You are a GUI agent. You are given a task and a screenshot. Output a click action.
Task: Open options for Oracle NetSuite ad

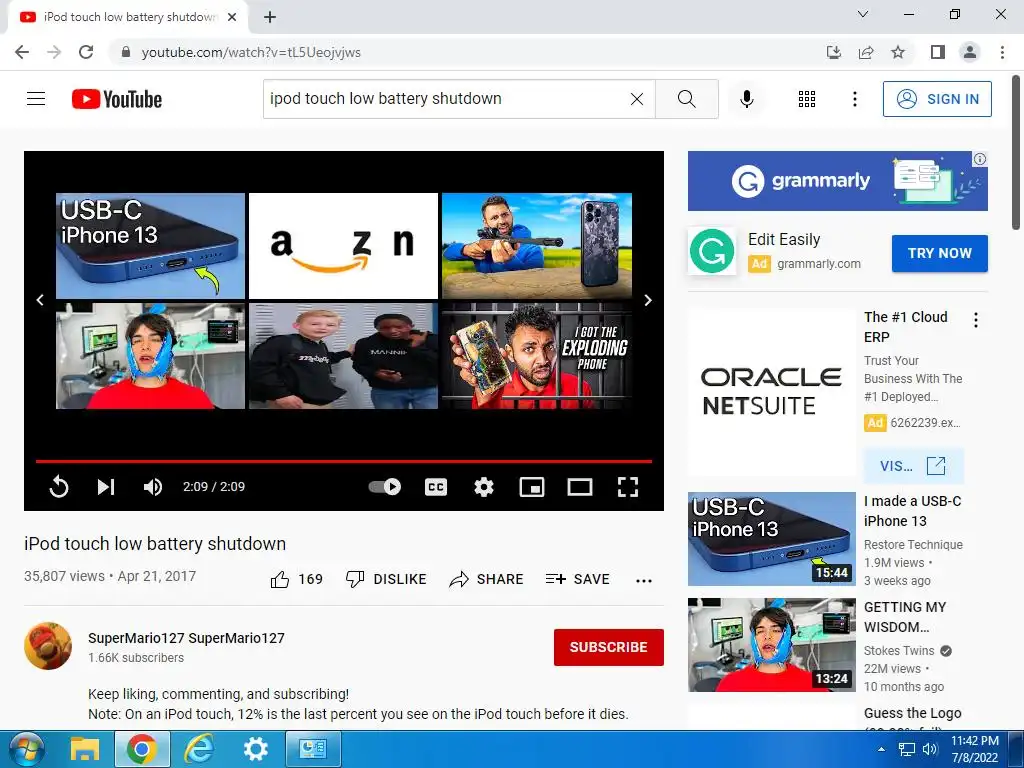(976, 320)
